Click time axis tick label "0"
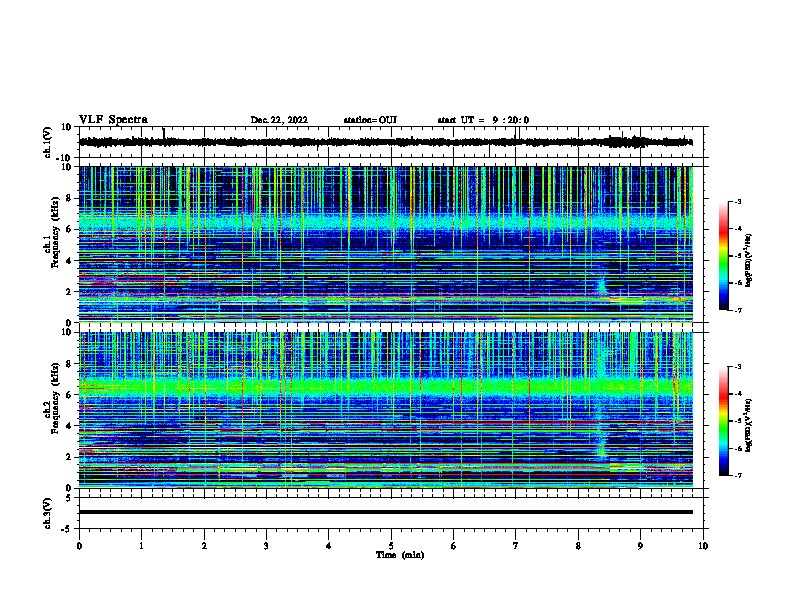 tap(79, 546)
